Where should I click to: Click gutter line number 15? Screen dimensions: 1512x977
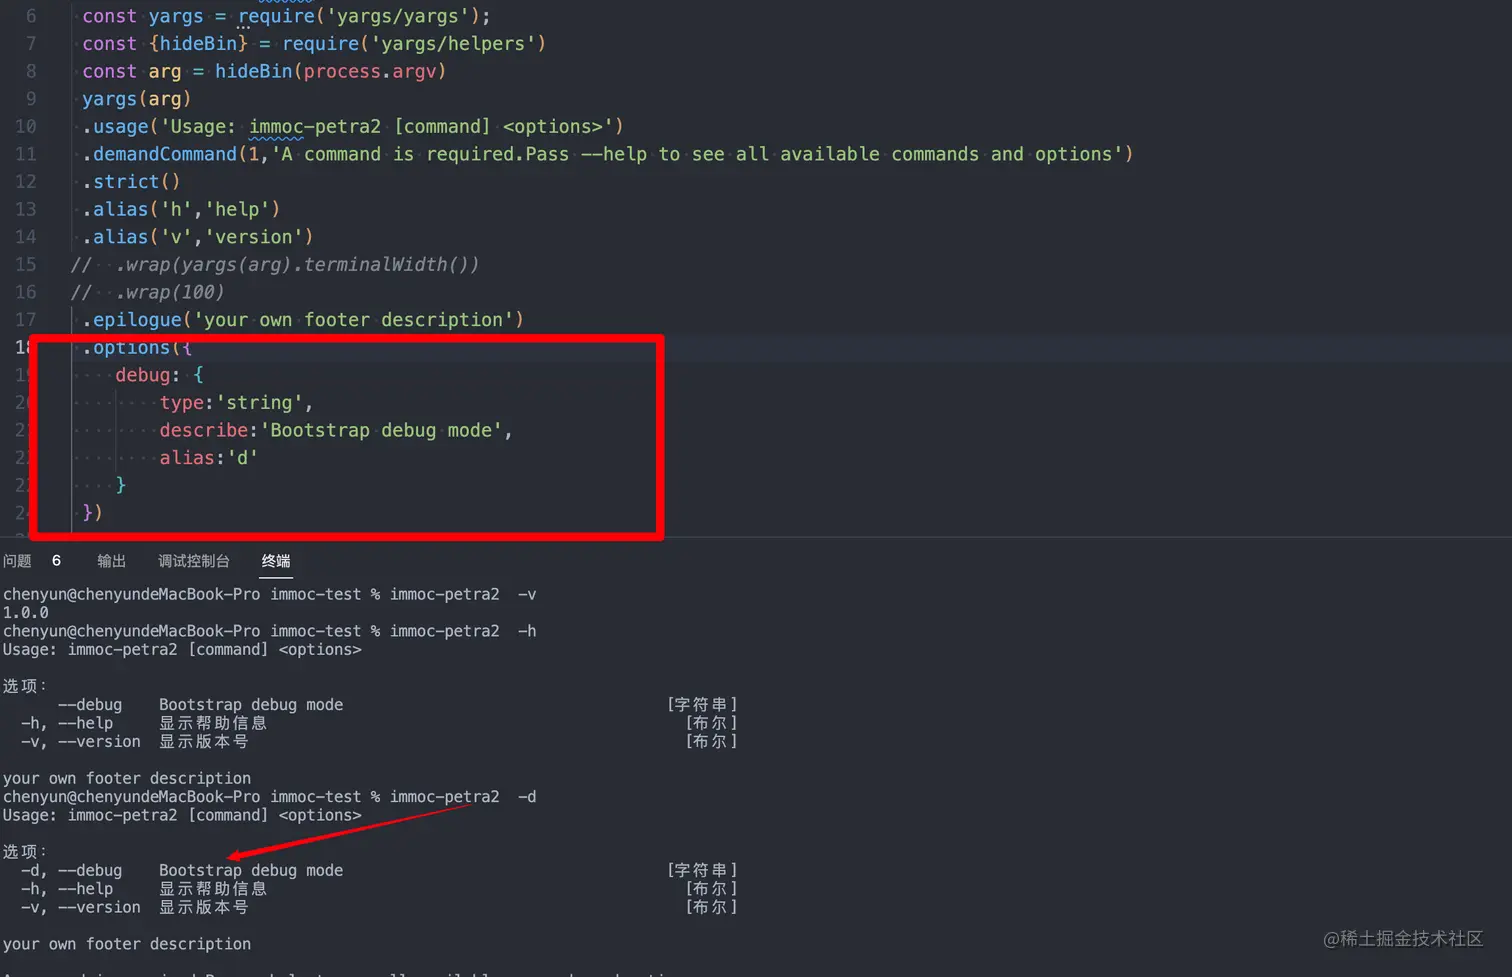tap(26, 264)
